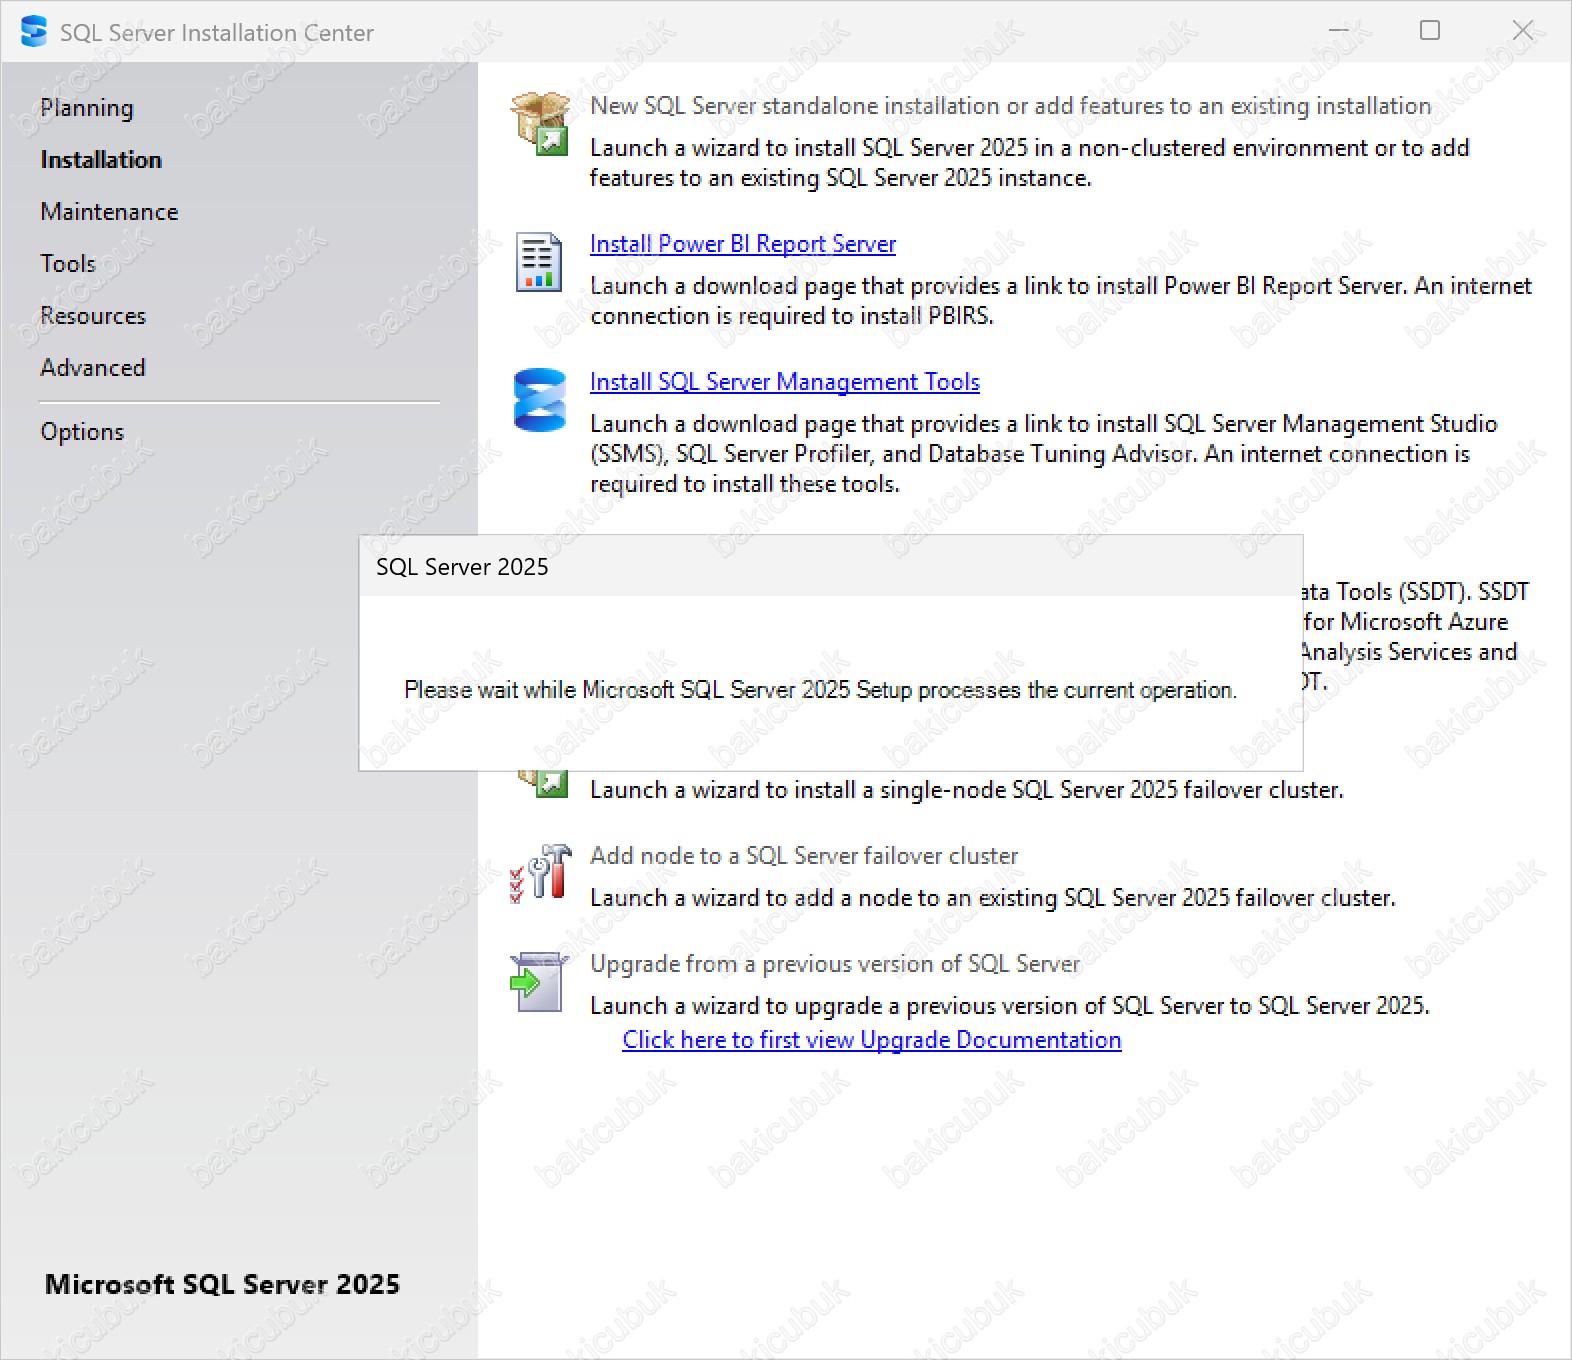Follow Install SQL Server Management Tools link
This screenshot has width=1572, height=1360.
pyautogui.click(x=784, y=382)
